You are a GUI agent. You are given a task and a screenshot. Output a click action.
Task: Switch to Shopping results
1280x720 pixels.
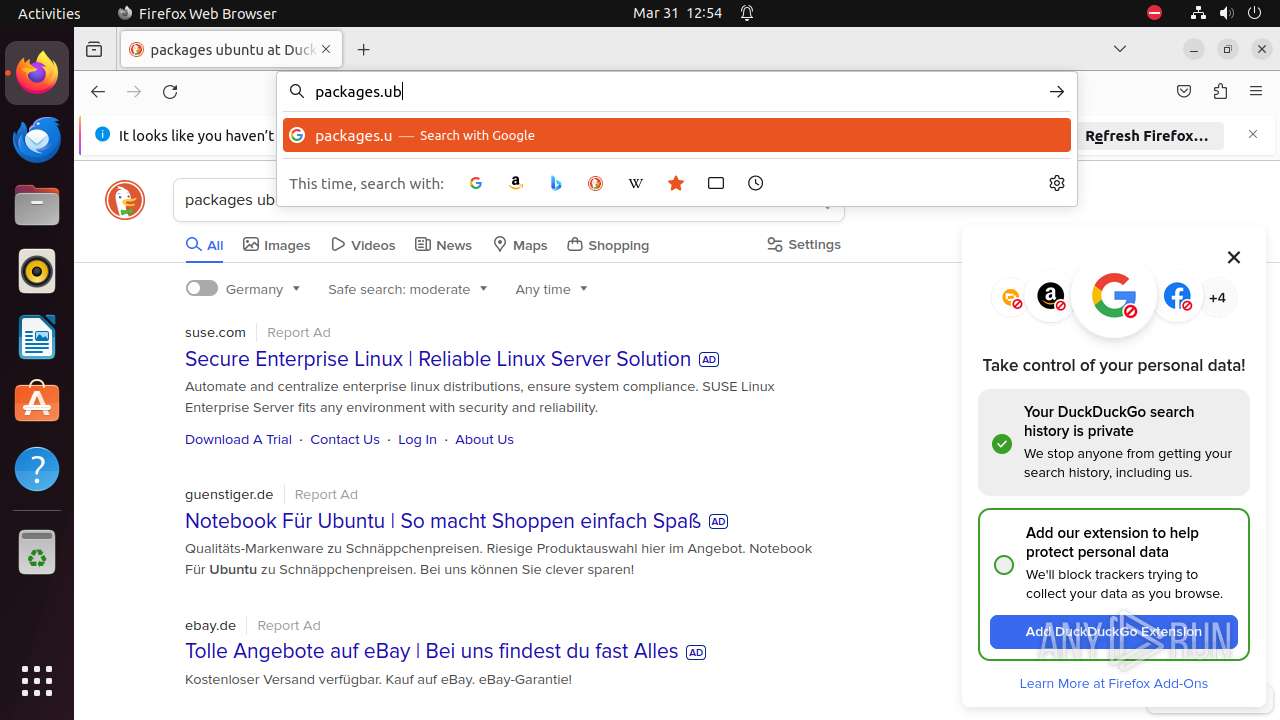coord(608,245)
